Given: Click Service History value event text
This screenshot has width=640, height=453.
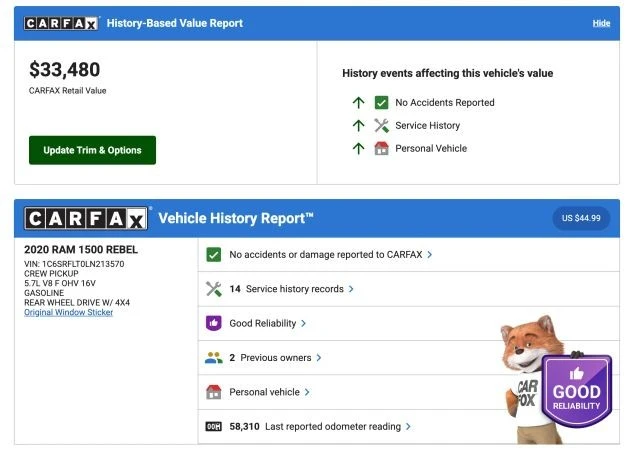Looking at the screenshot, I should pos(427,125).
